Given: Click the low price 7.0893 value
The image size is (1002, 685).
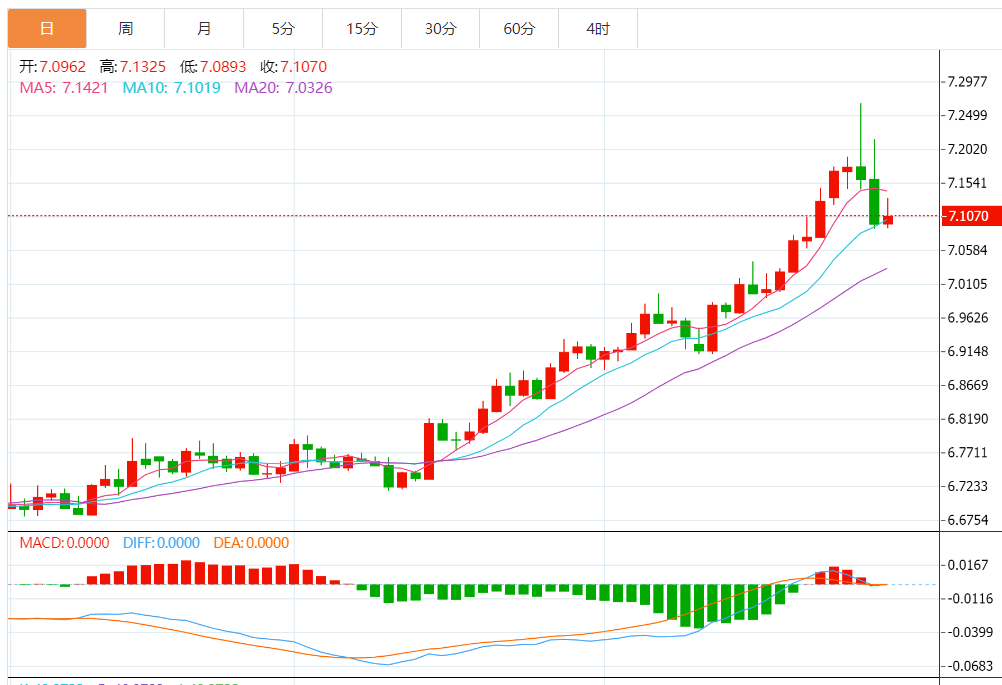Looking at the screenshot, I should coord(223,66).
